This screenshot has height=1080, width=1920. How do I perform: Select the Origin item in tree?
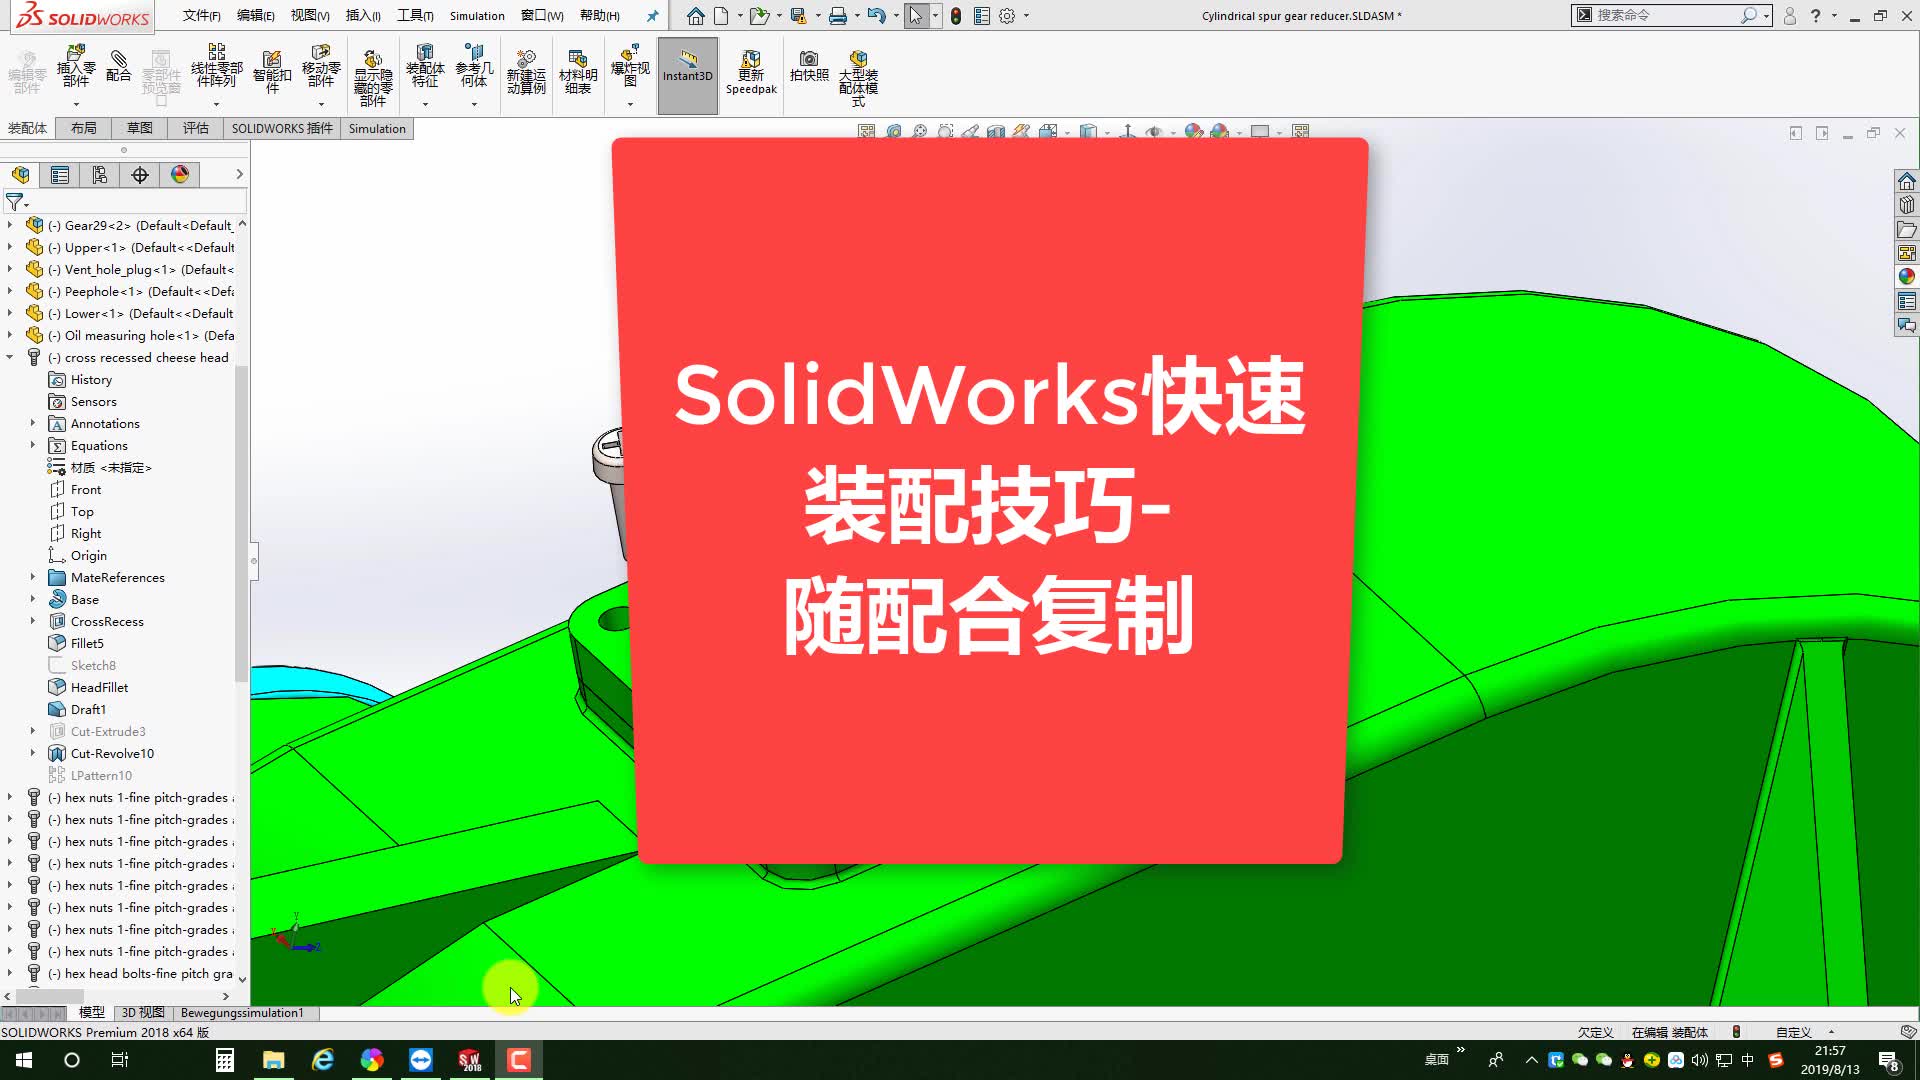(78, 555)
